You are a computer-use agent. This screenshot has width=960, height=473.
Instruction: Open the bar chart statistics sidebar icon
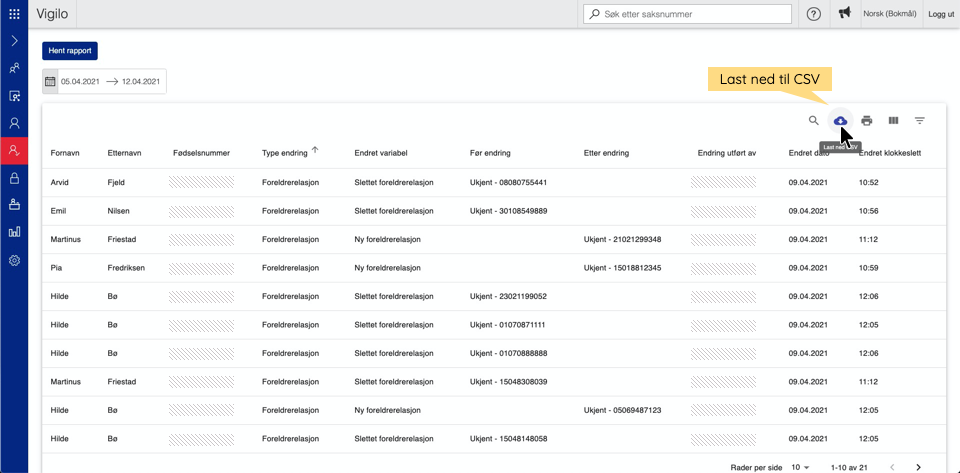(14, 233)
